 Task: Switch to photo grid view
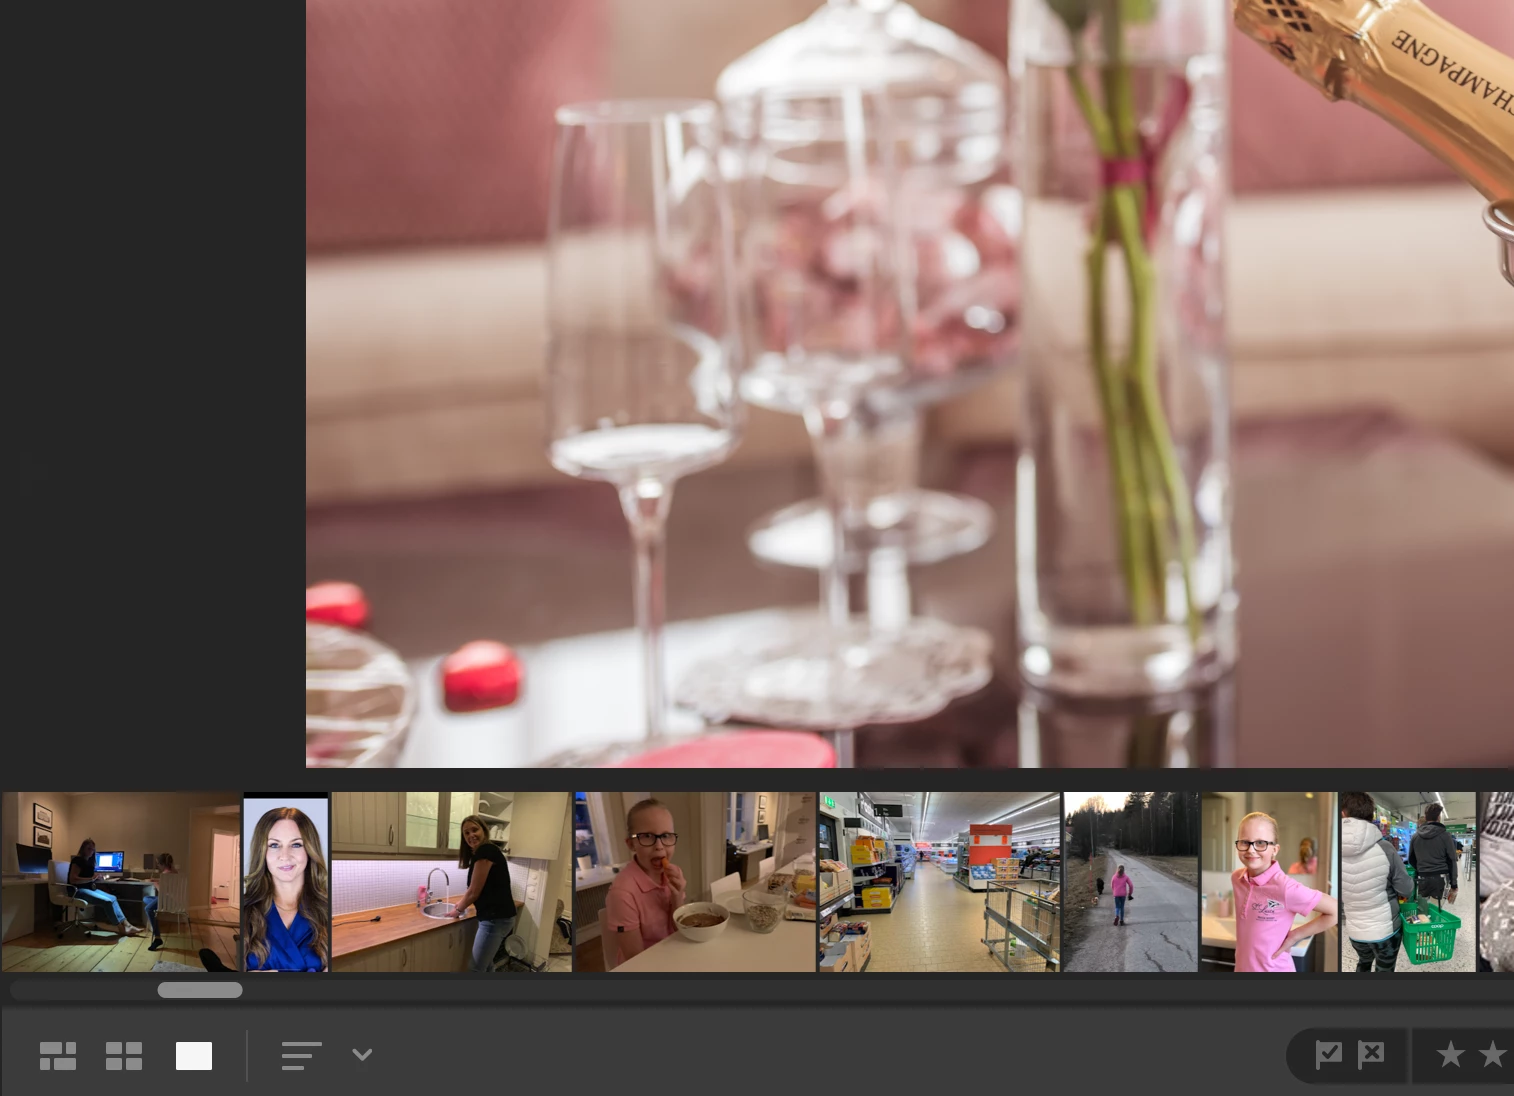(58, 1056)
